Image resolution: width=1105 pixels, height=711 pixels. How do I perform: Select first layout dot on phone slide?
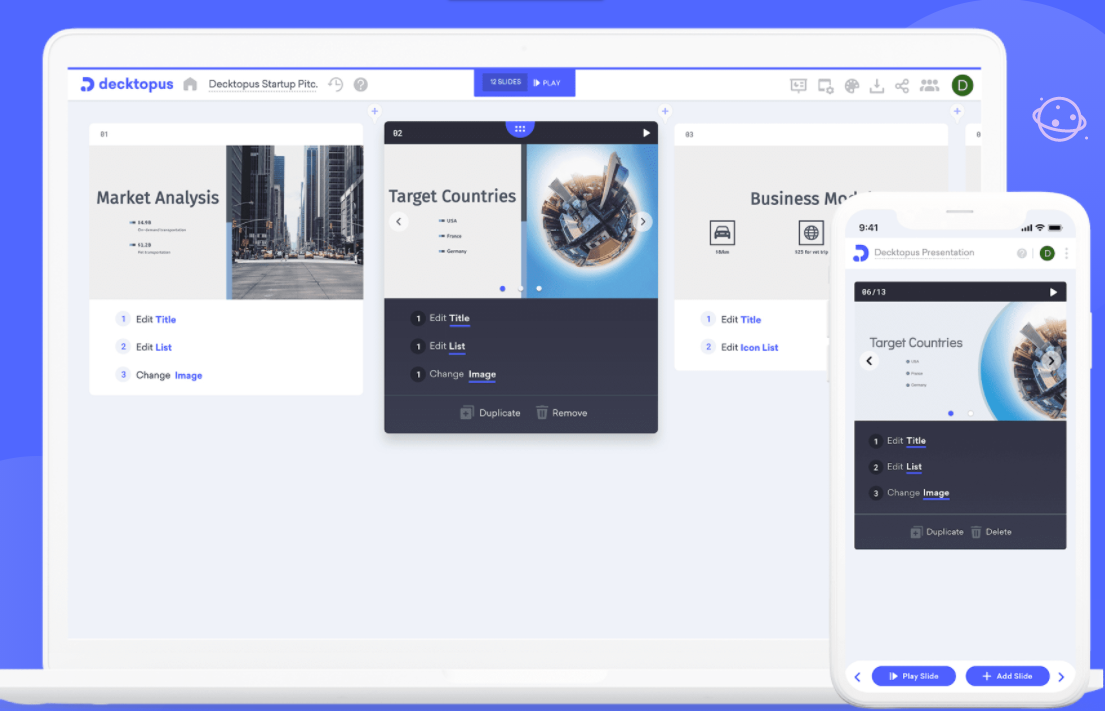[951, 414]
